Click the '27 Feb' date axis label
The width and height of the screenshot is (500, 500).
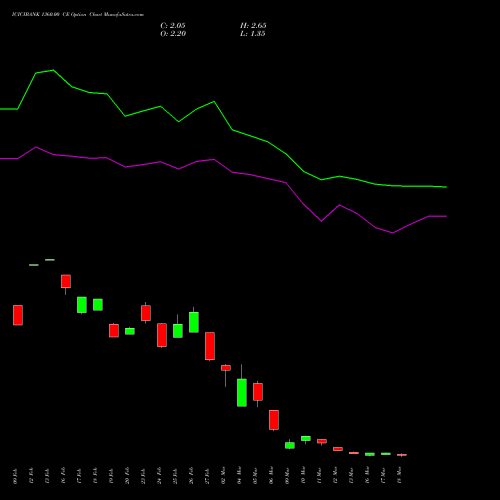tap(207, 476)
